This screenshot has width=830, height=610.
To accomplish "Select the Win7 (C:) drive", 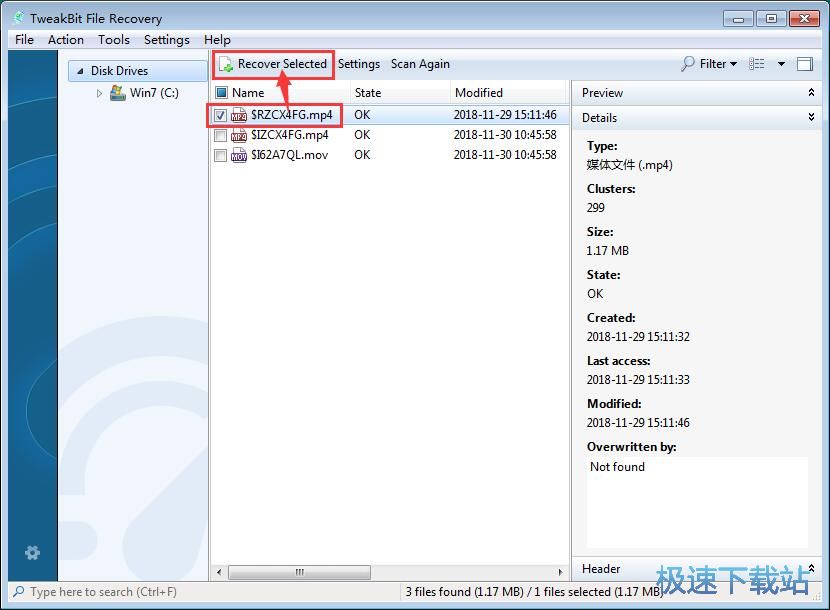I will click(154, 93).
